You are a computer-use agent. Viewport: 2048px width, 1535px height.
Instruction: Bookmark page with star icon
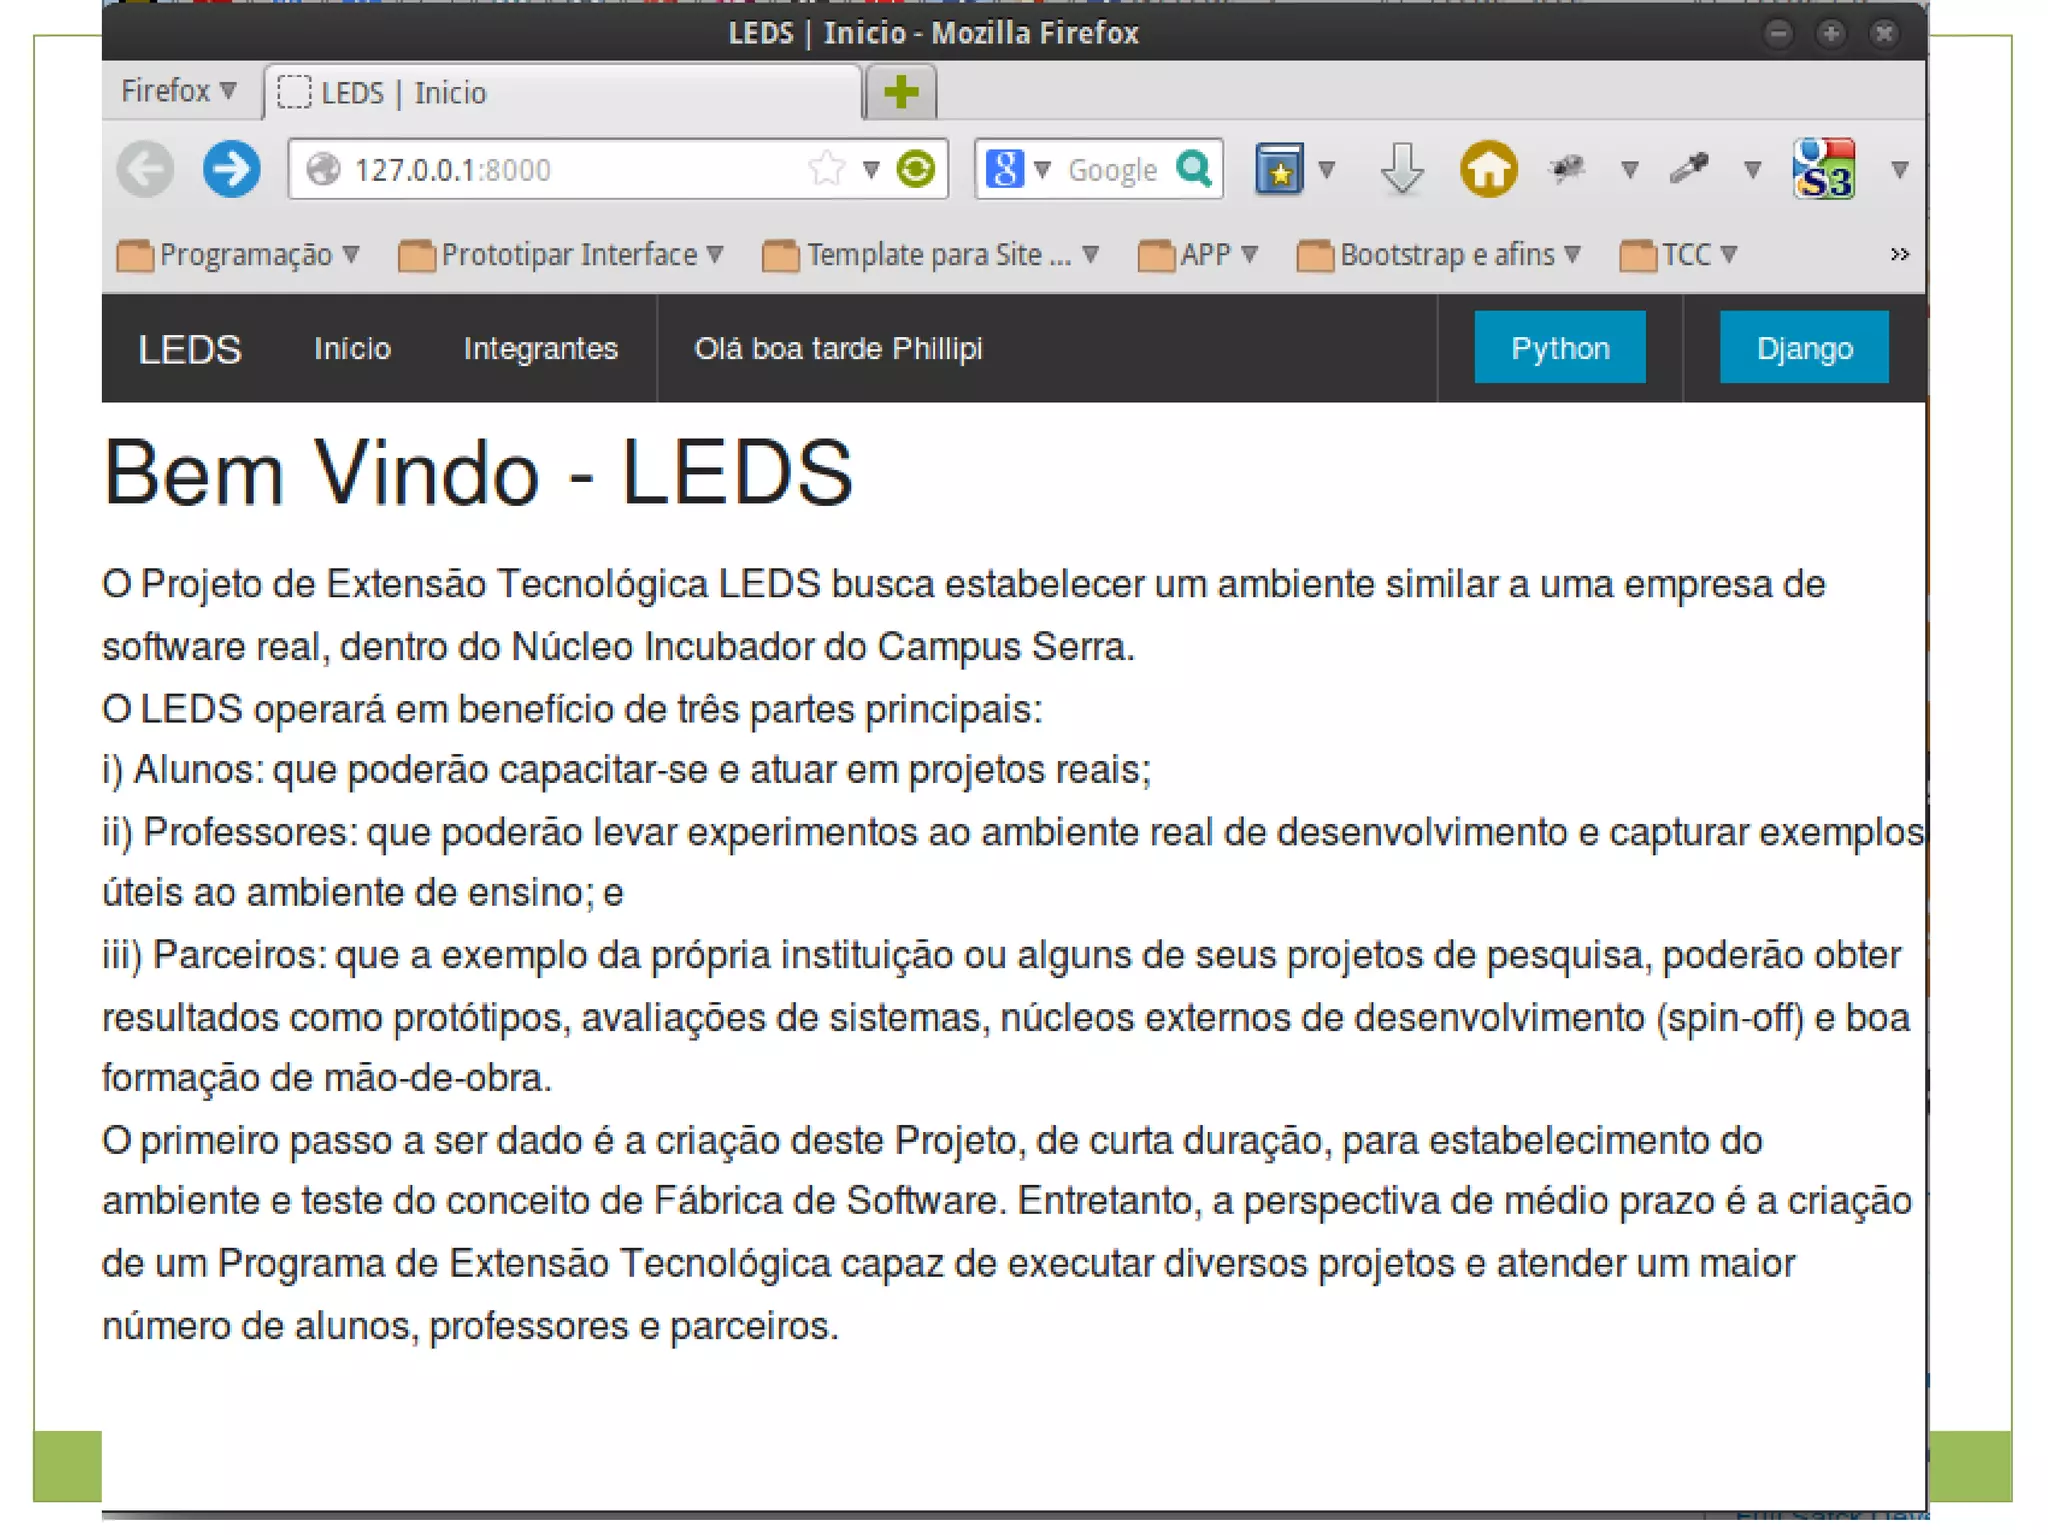tap(826, 169)
